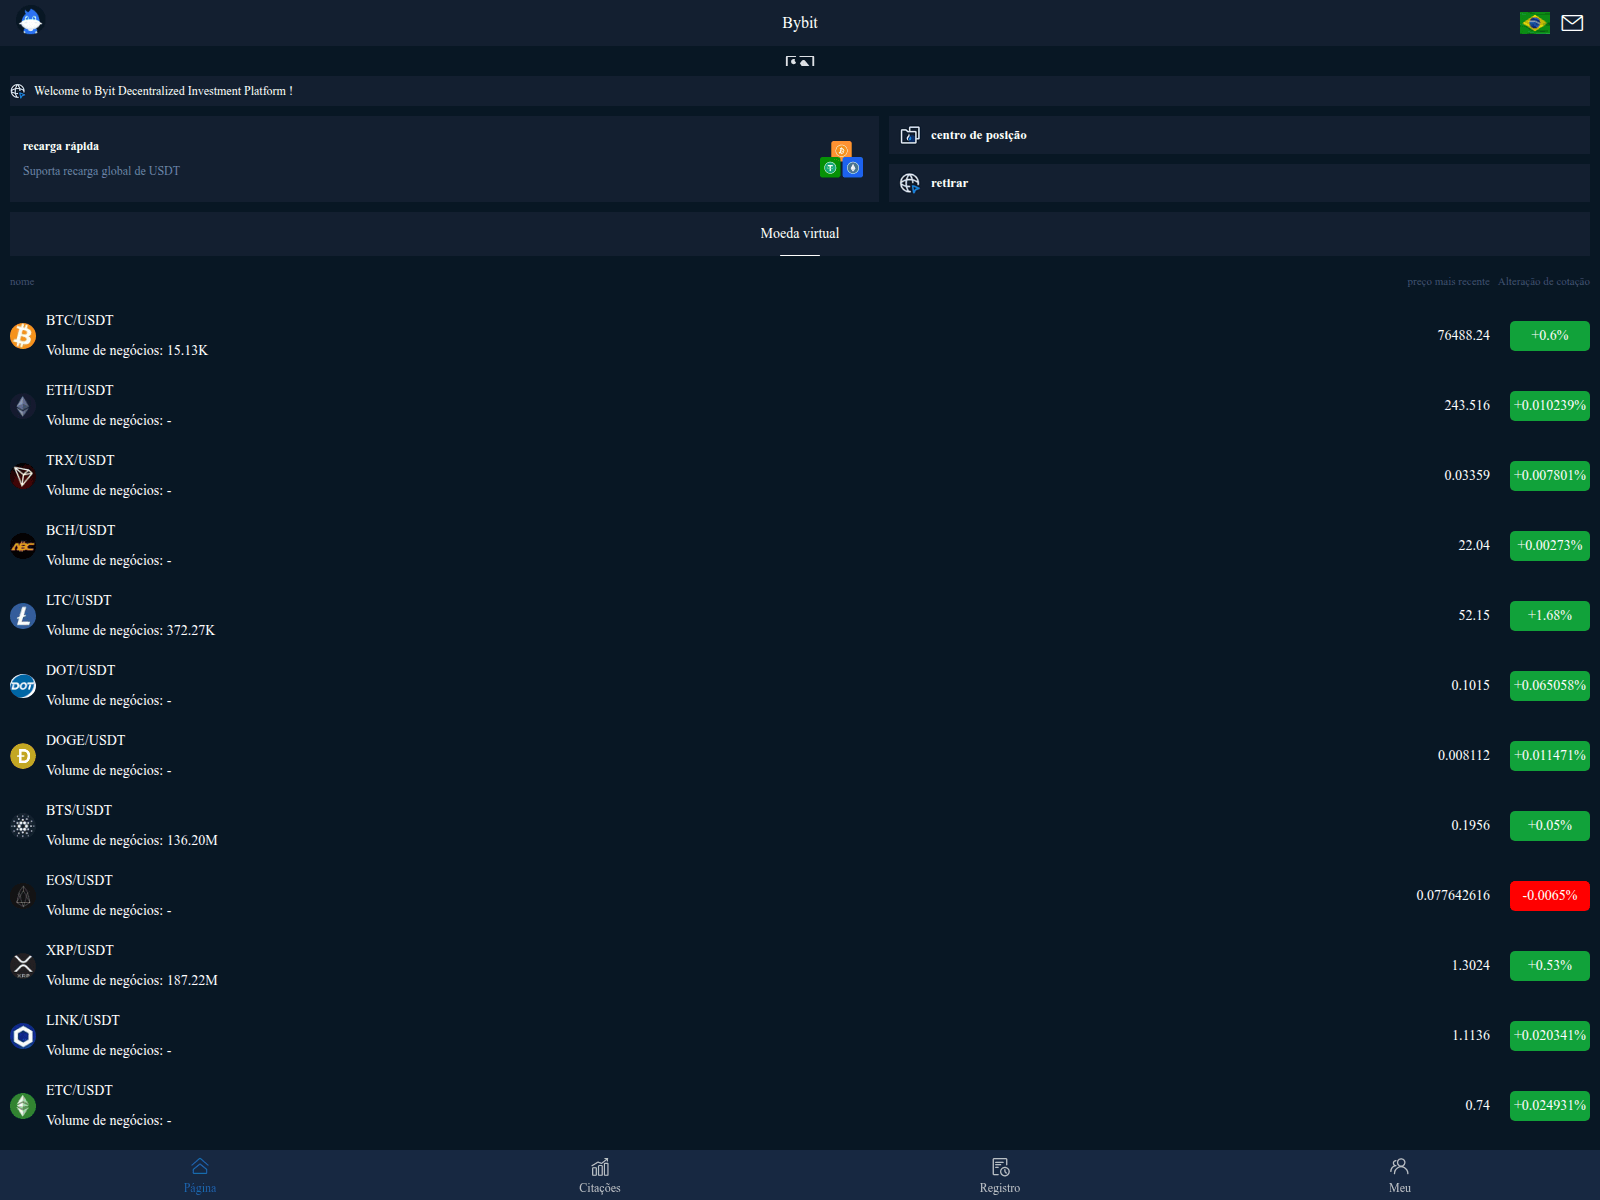Select the DOGE/USDT pair name
1600x1200 pixels.
(x=86, y=740)
